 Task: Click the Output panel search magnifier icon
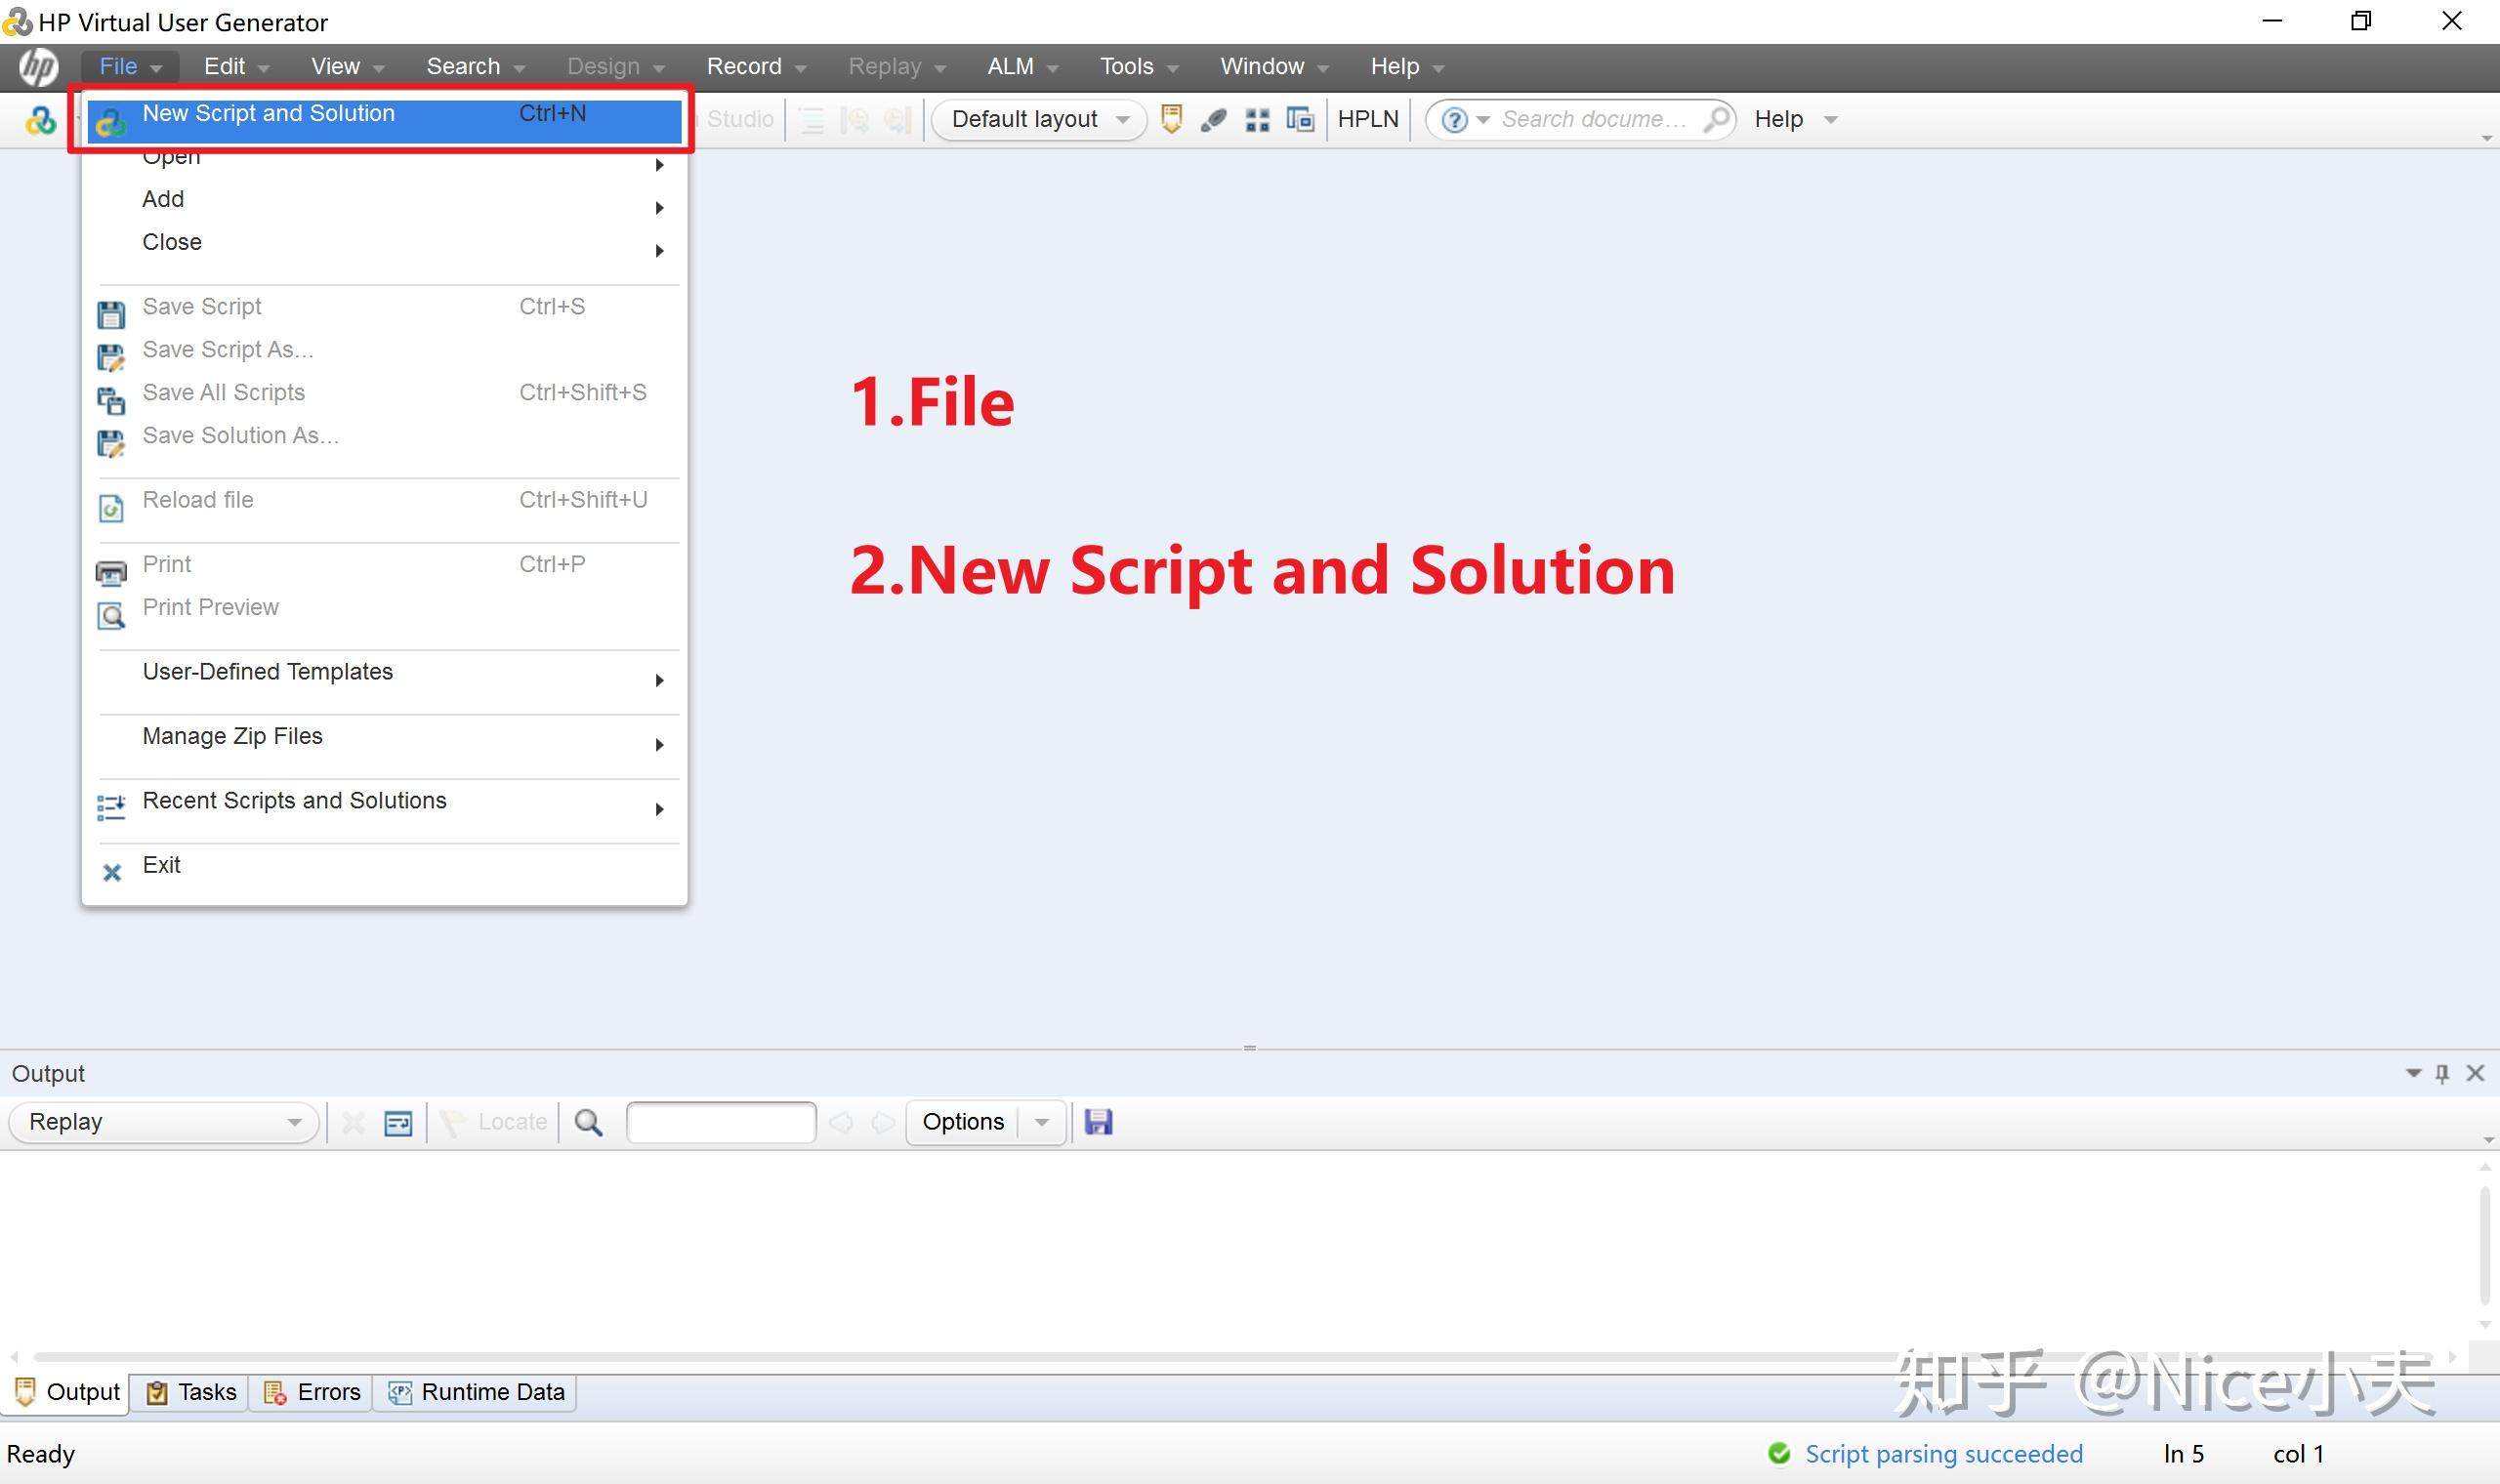tap(589, 1122)
